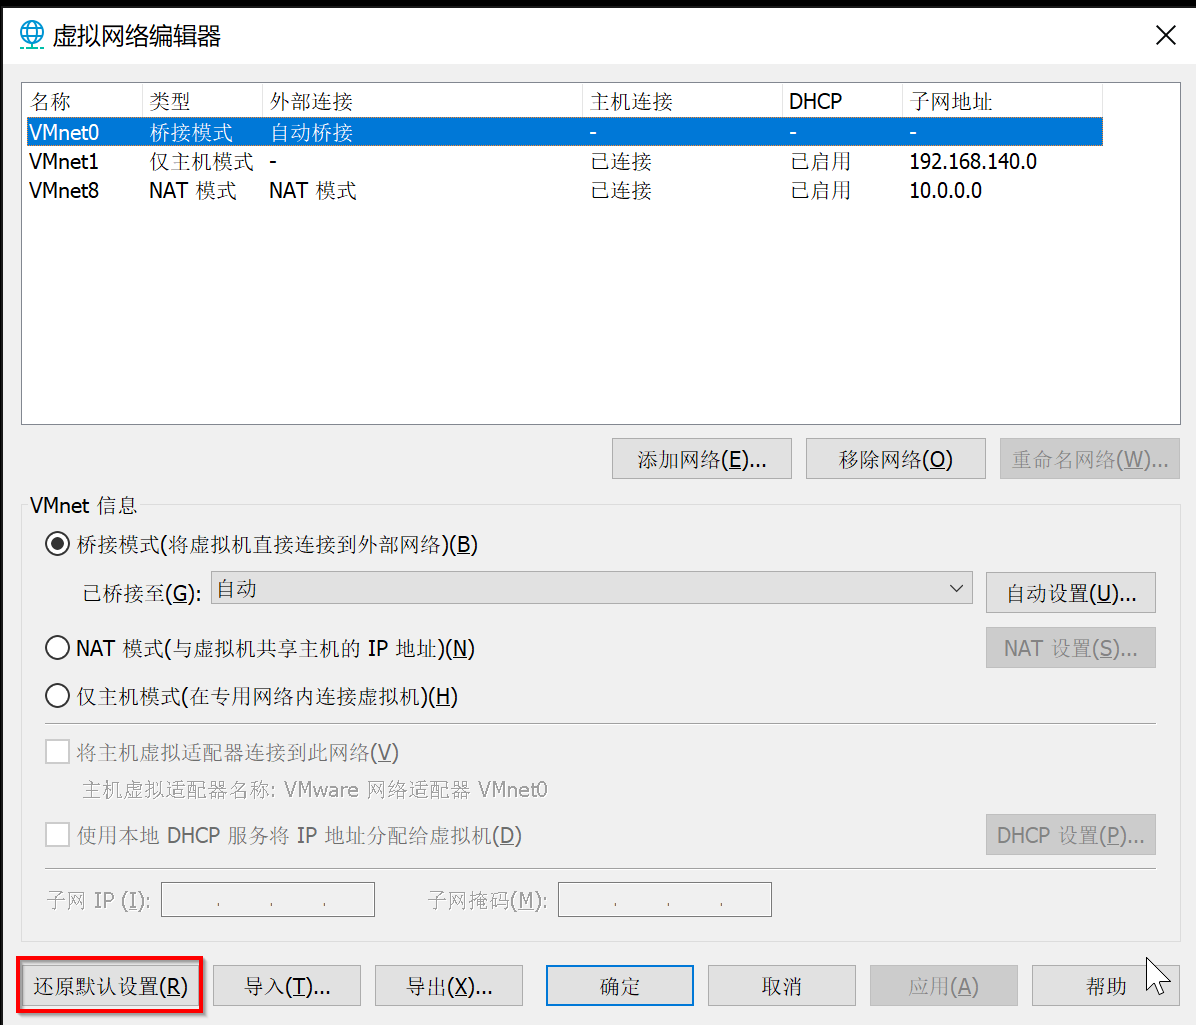Click the 取消 button
This screenshot has height=1025, width=1196.
[x=782, y=986]
